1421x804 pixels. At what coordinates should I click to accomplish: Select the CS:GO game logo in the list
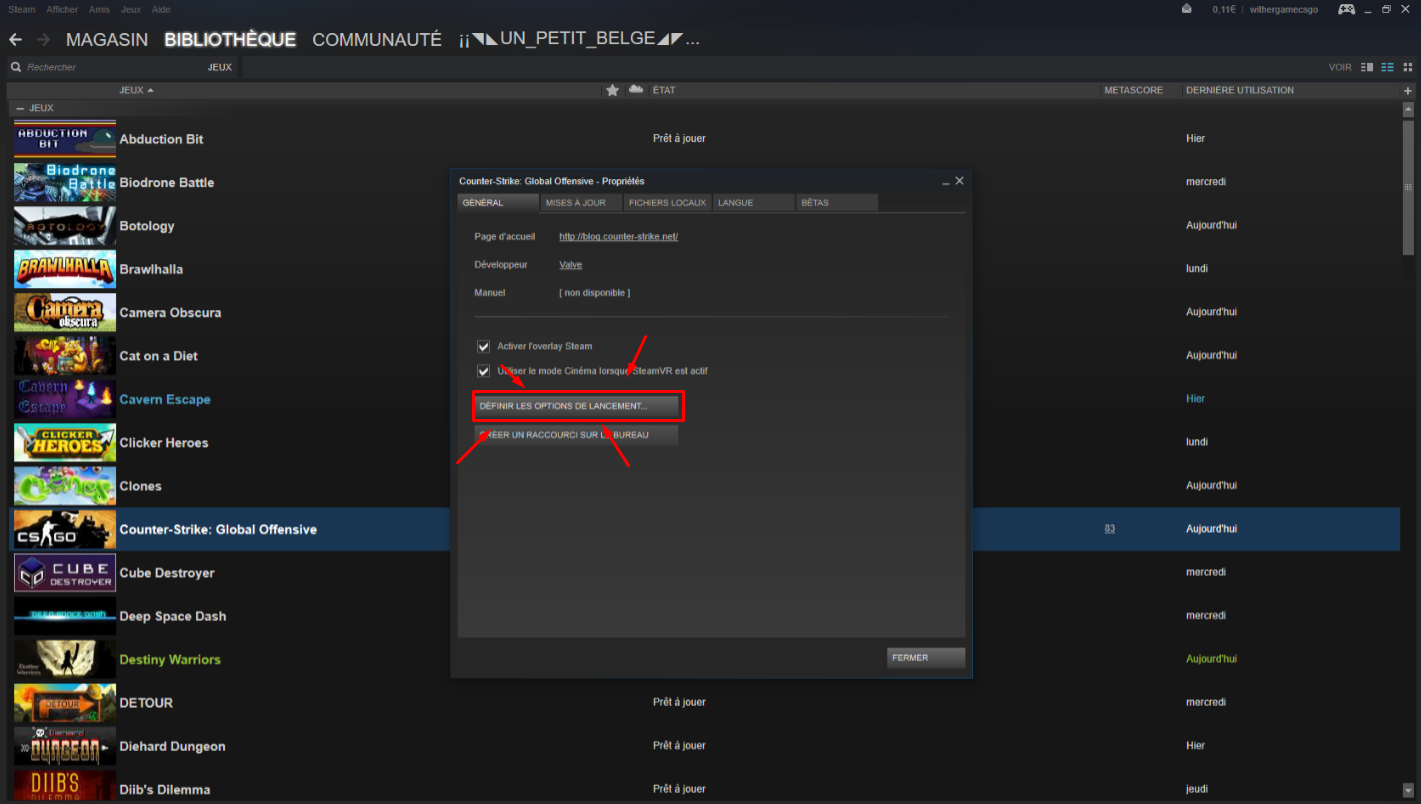pyautogui.click(x=65, y=529)
